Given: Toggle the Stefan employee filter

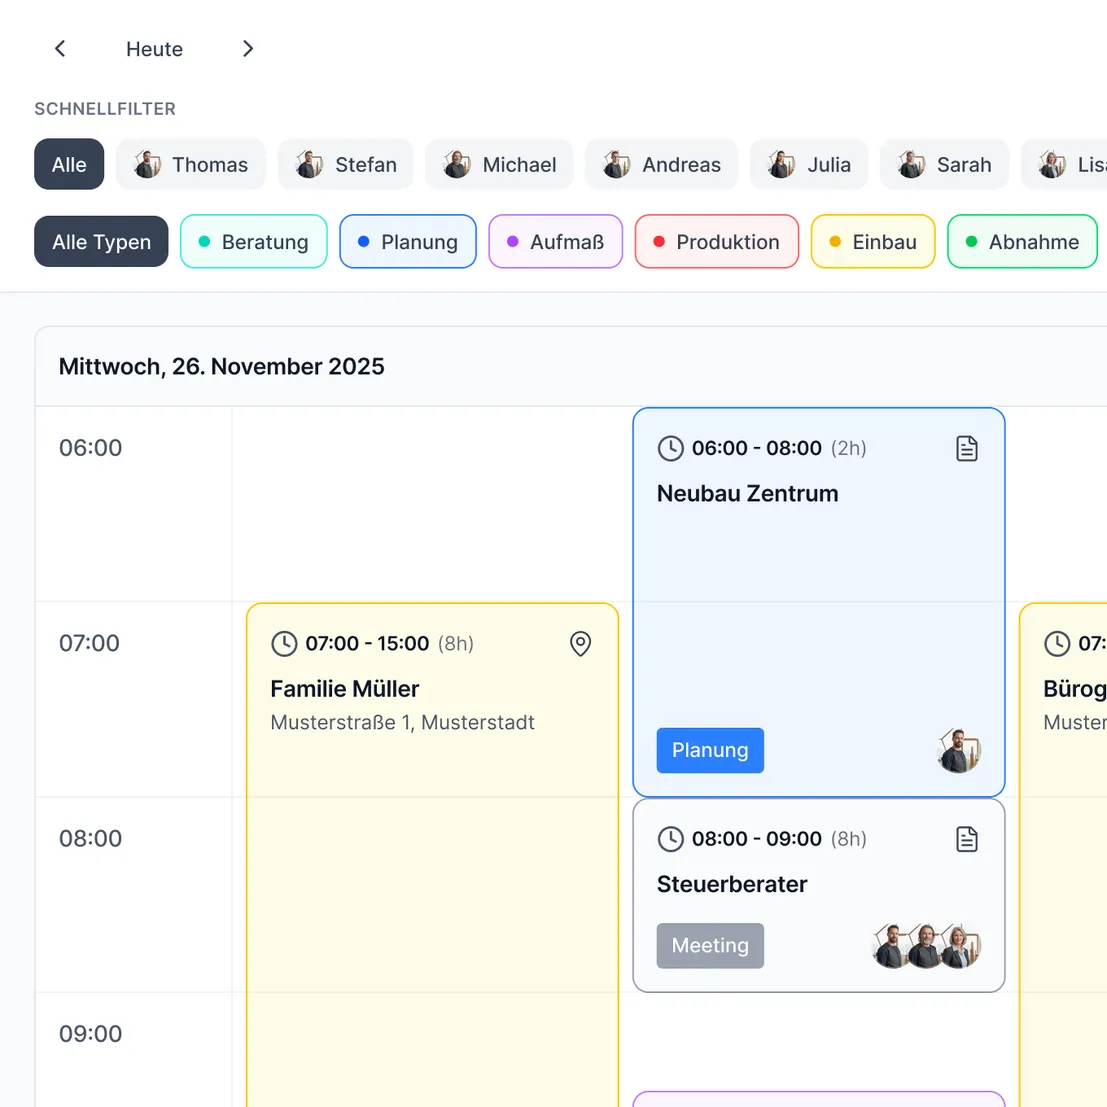Looking at the screenshot, I should 346,165.
